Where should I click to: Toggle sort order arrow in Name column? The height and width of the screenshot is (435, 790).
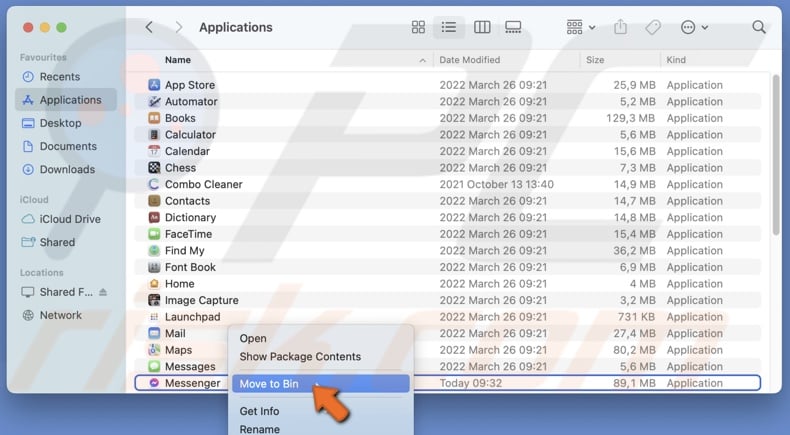click(x=421, y=60)
